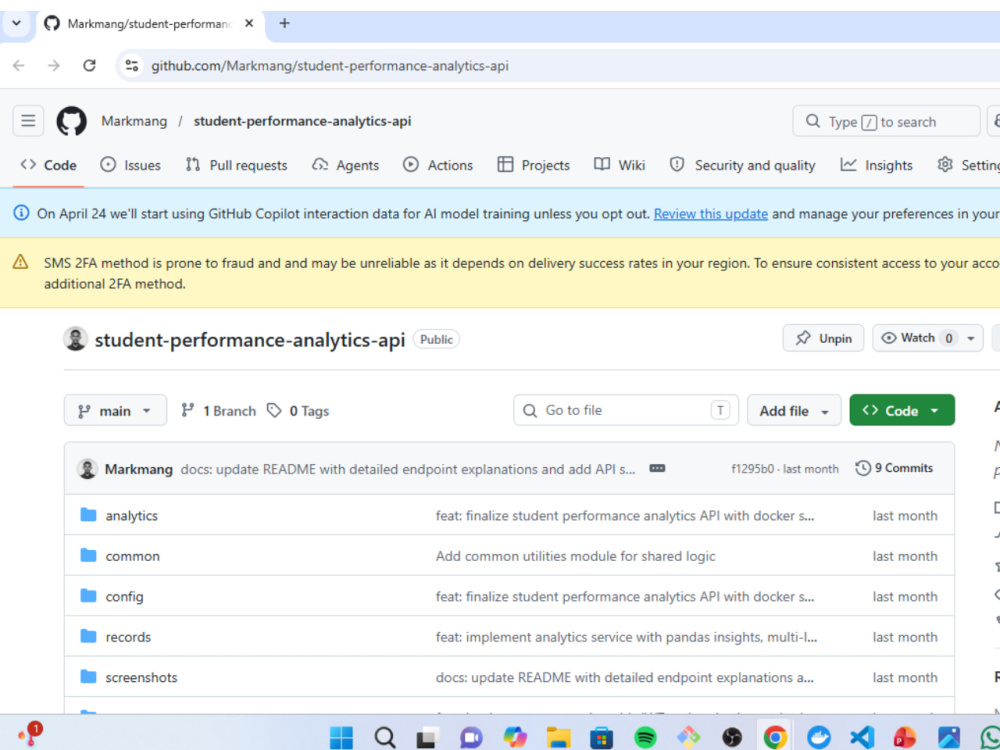Focus the Type / to search box

tap(886, 121)
